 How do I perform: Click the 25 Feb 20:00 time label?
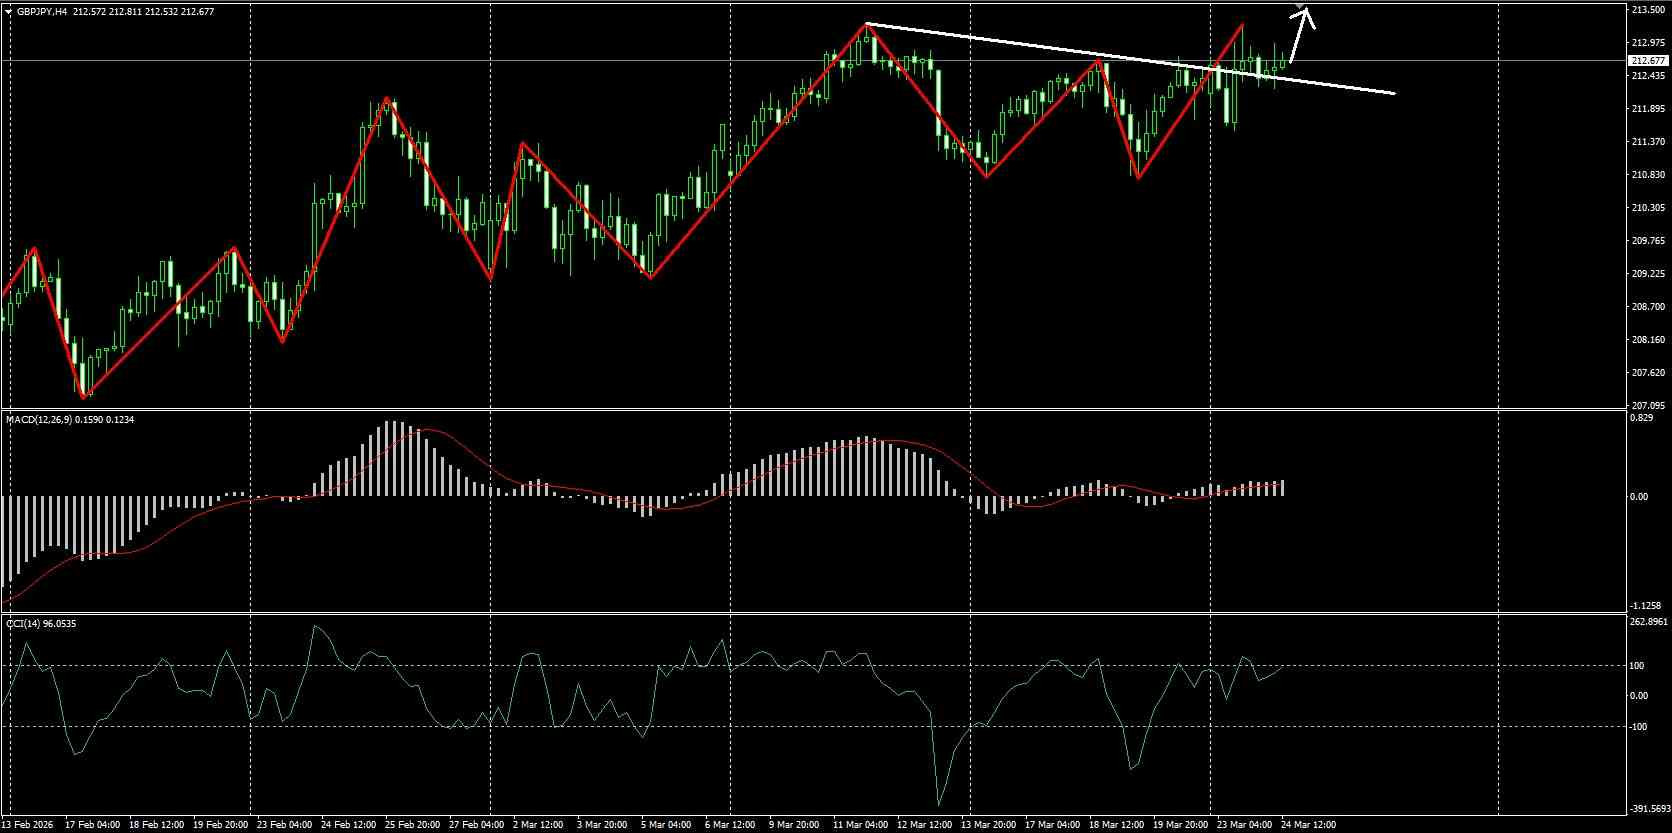pos(410,825)
